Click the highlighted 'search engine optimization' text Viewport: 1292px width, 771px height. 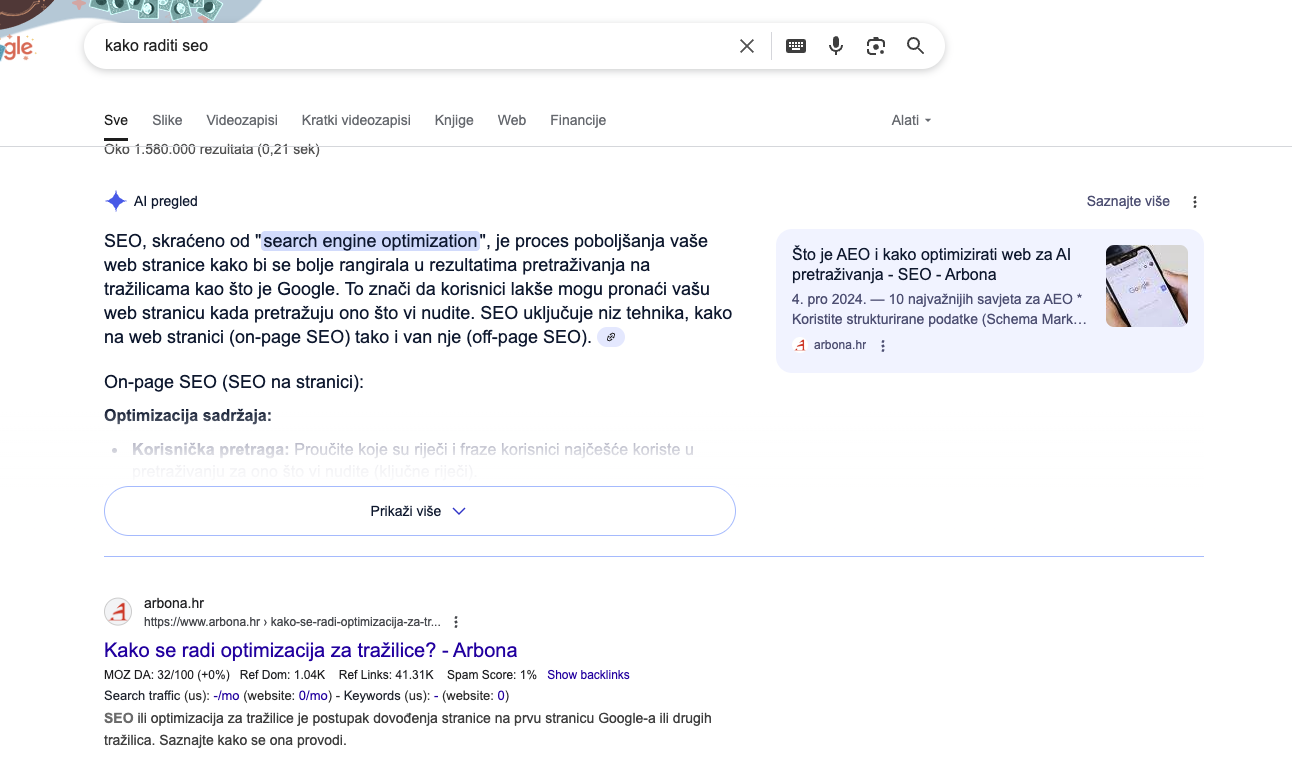370,241
